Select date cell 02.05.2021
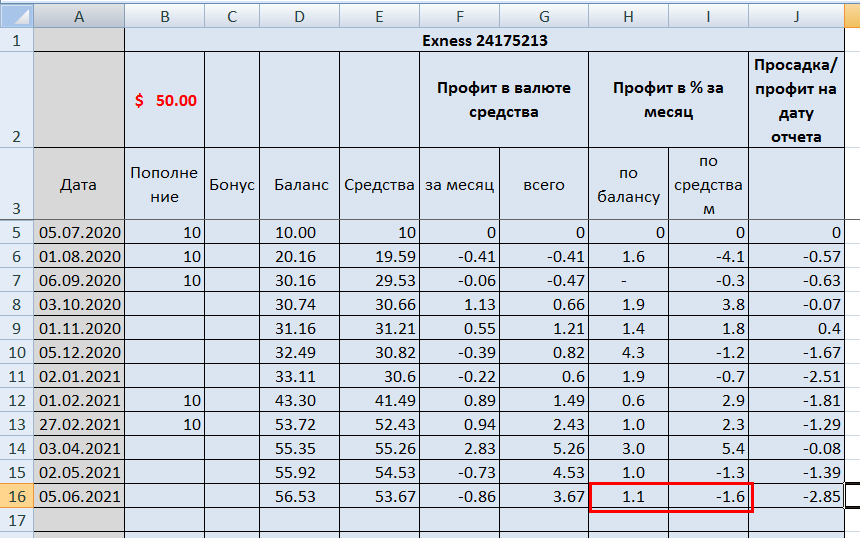The height and width of the screenshot is (538, 860). 79,472
